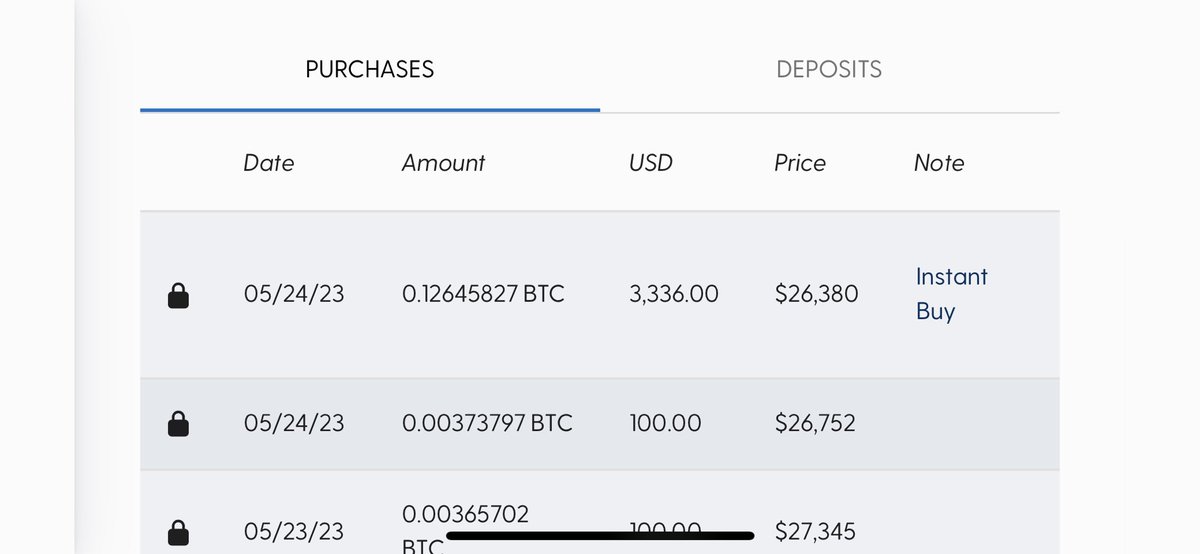Select date 05/23/23
1200x554 pixels.
[x=294, y=531]
